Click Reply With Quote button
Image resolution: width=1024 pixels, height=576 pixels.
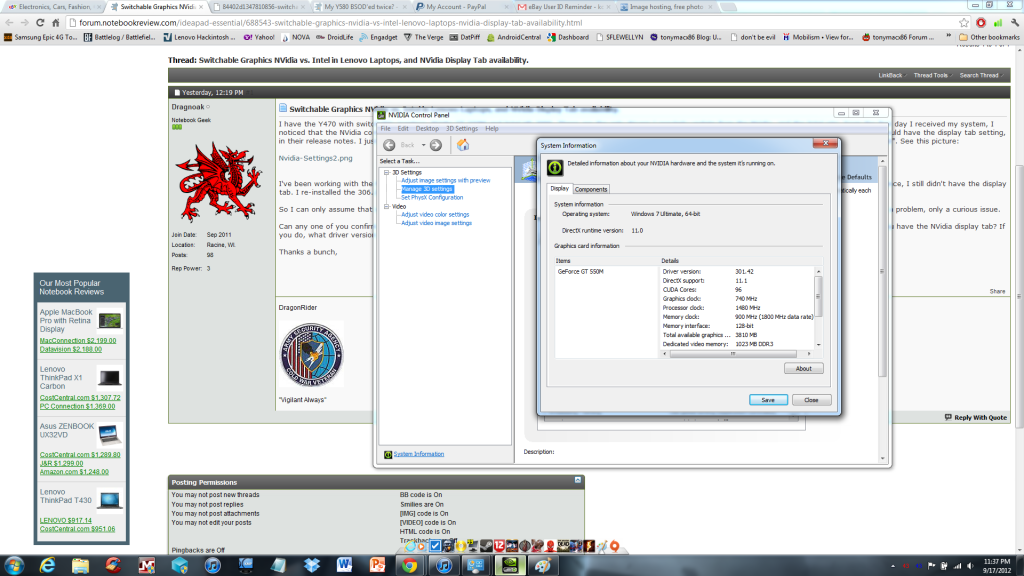976,417
